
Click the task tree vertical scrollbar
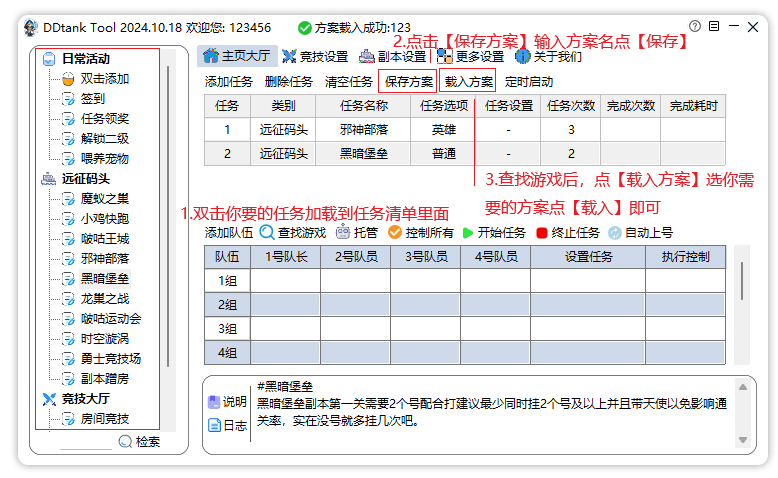tap(169, 216)
